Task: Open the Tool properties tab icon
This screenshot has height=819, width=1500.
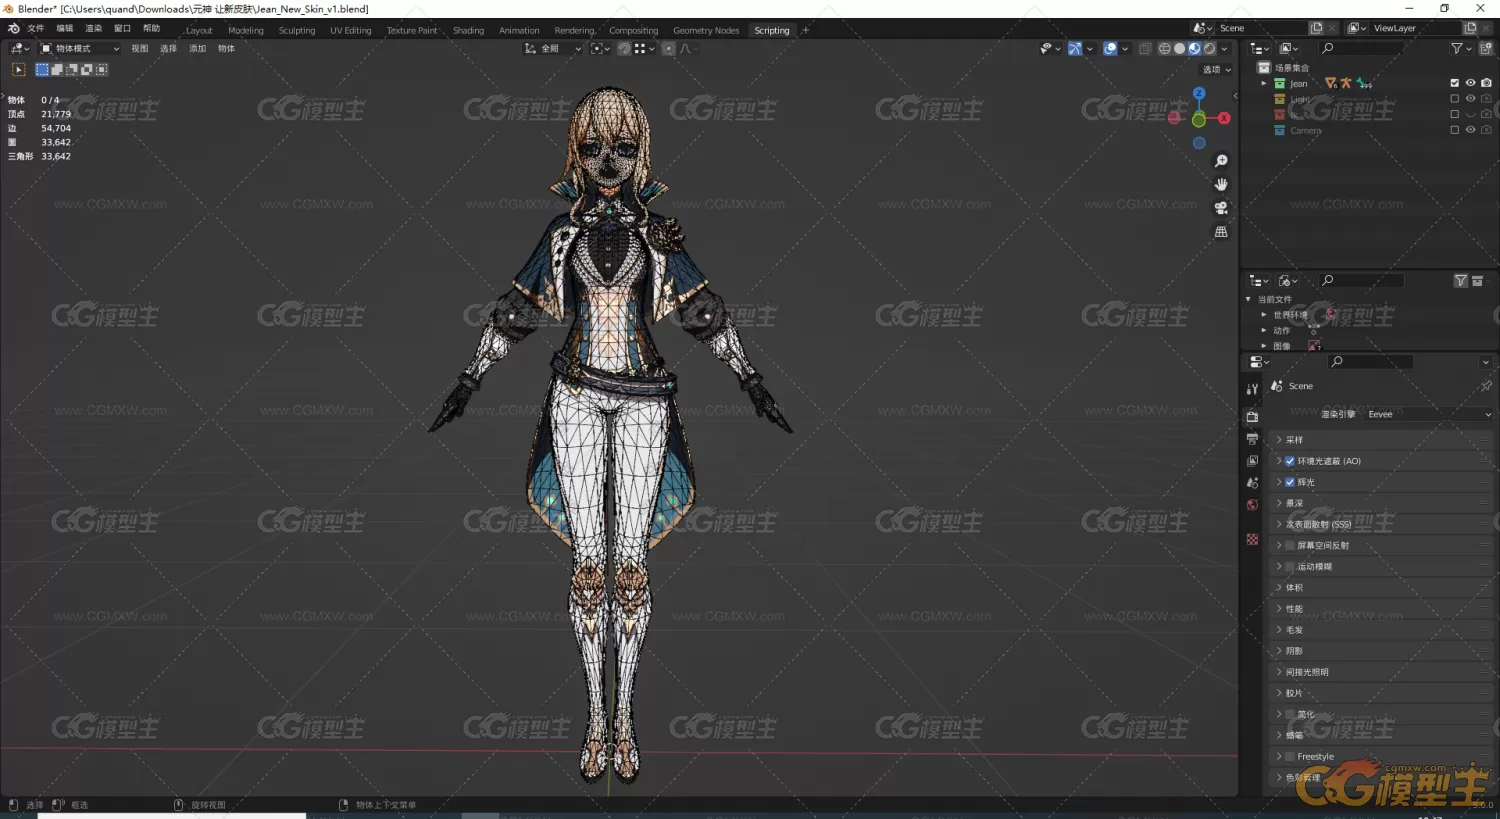Action: (x=1252, y=389)
